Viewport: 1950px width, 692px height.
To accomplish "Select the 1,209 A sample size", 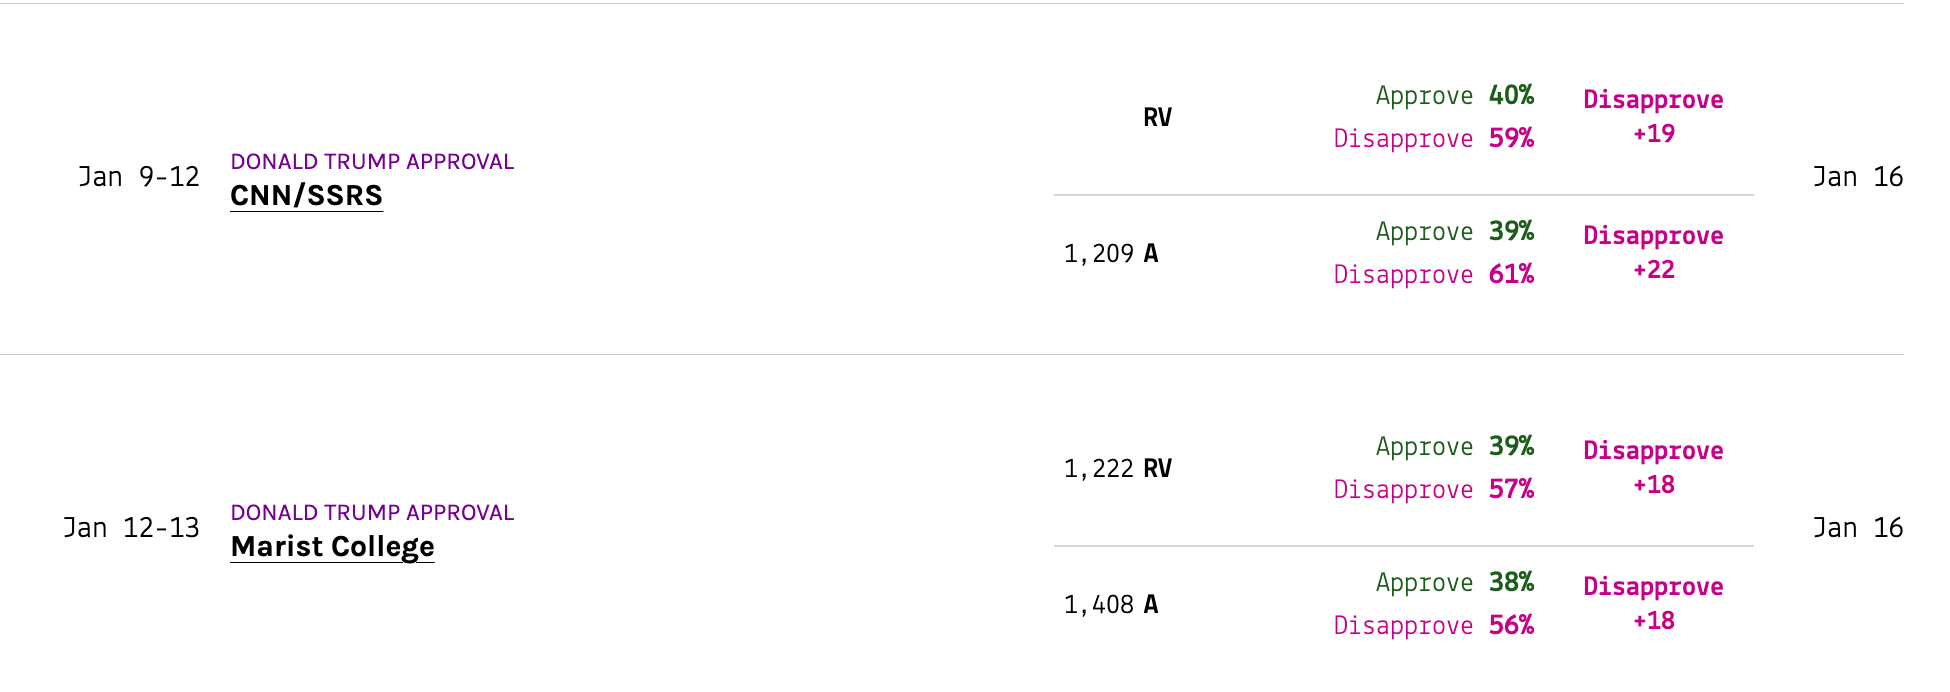I will click(x=1110, y=254).
